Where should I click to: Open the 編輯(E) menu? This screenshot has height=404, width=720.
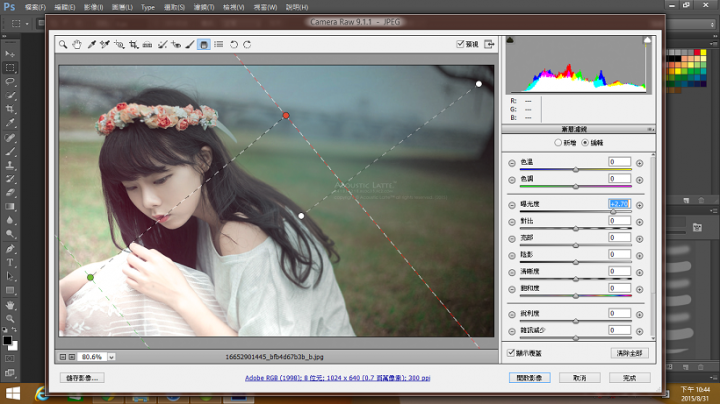click(x=65, y=7)
